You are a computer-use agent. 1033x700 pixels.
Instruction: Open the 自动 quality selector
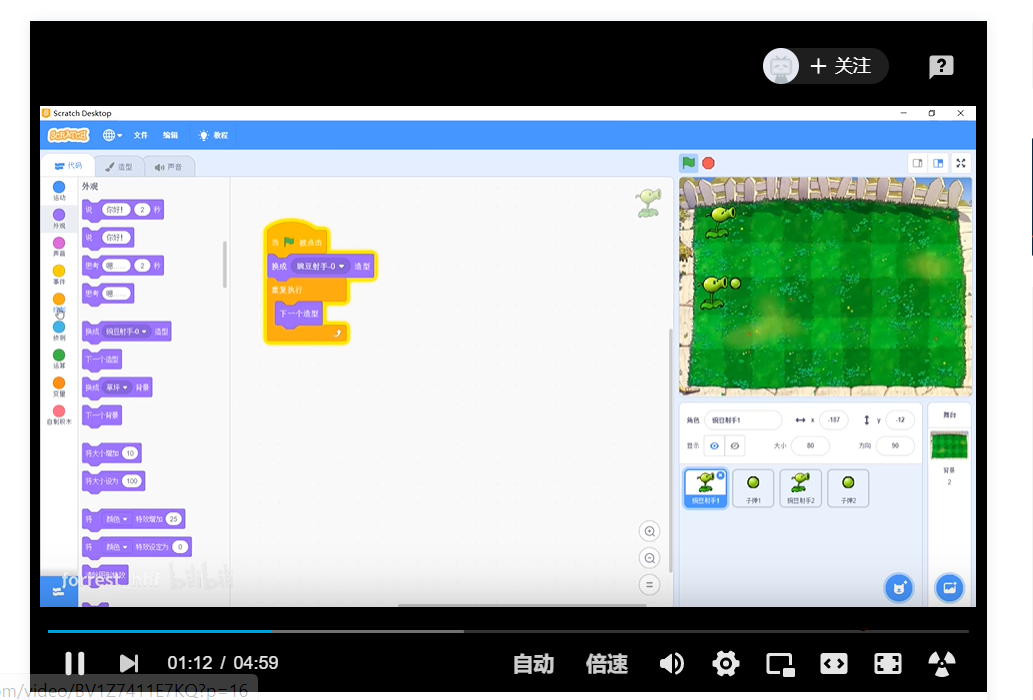tap(534, 664)
